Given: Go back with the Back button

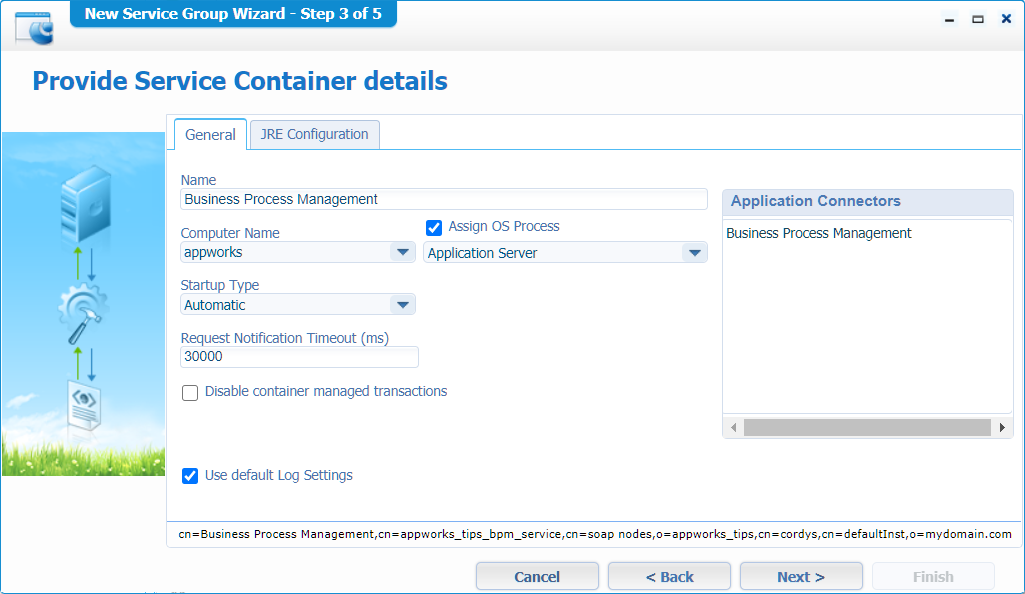Looking at the screenshot, I should click(x=669, y=577).
